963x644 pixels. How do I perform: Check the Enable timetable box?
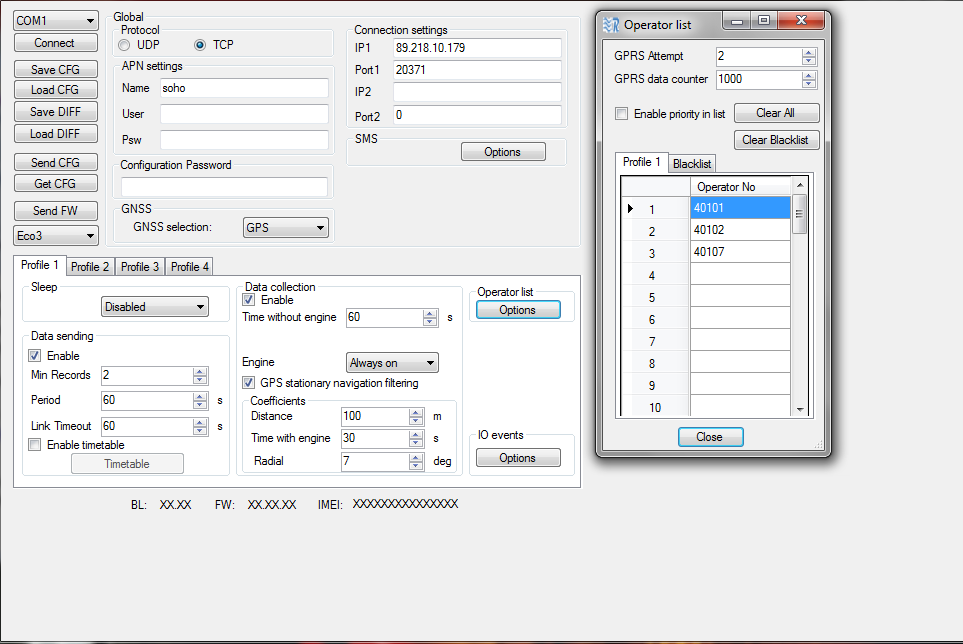click(x=35, y=445)
